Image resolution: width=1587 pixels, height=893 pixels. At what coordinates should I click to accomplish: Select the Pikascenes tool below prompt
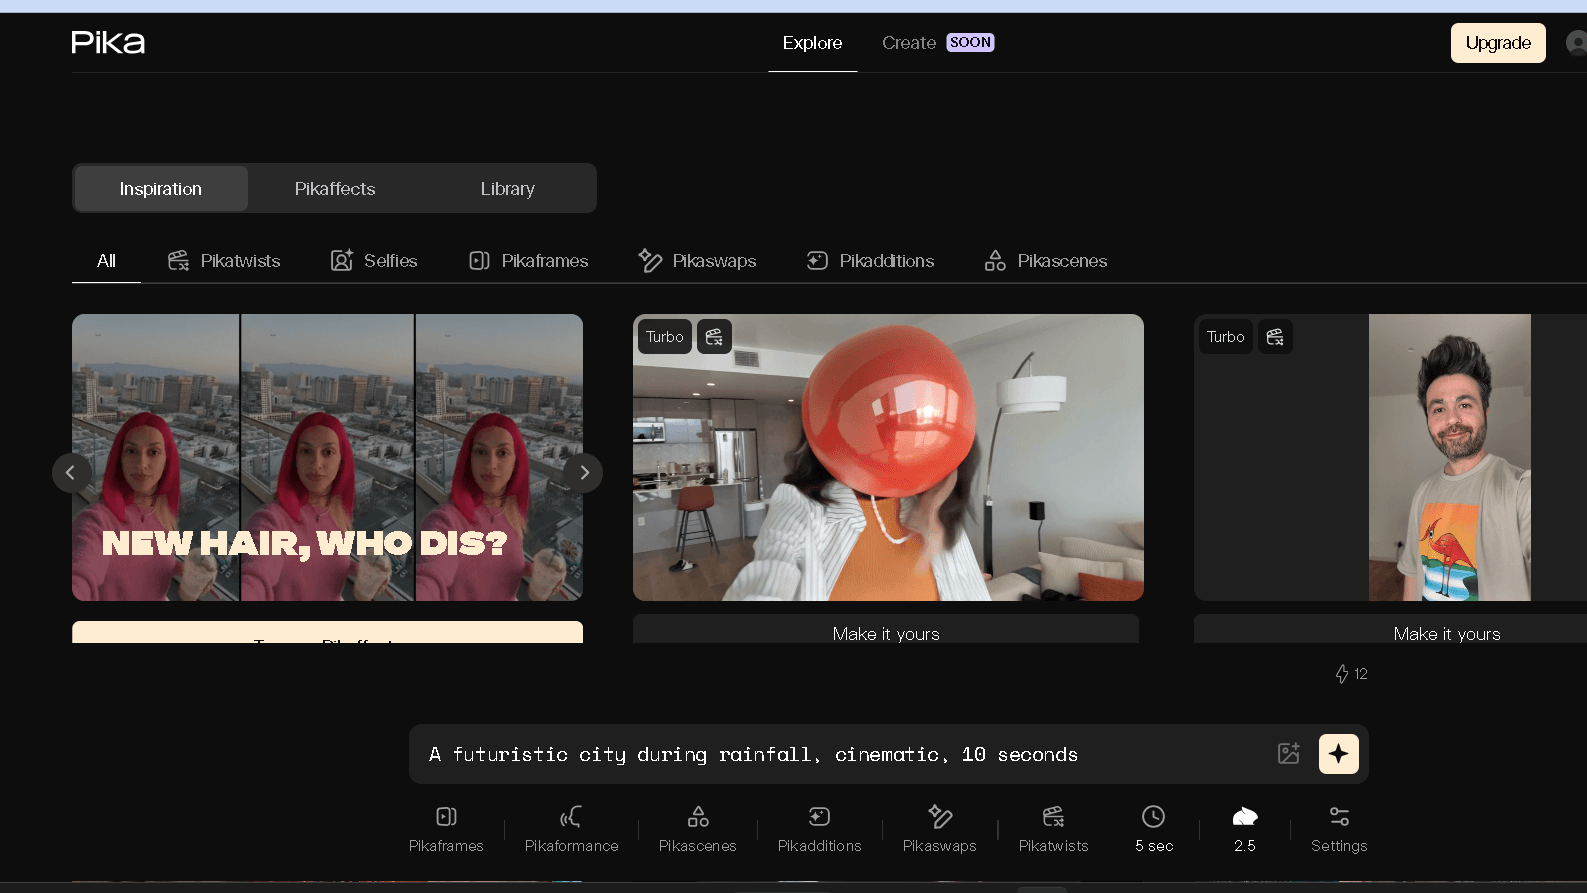[698, 830]
